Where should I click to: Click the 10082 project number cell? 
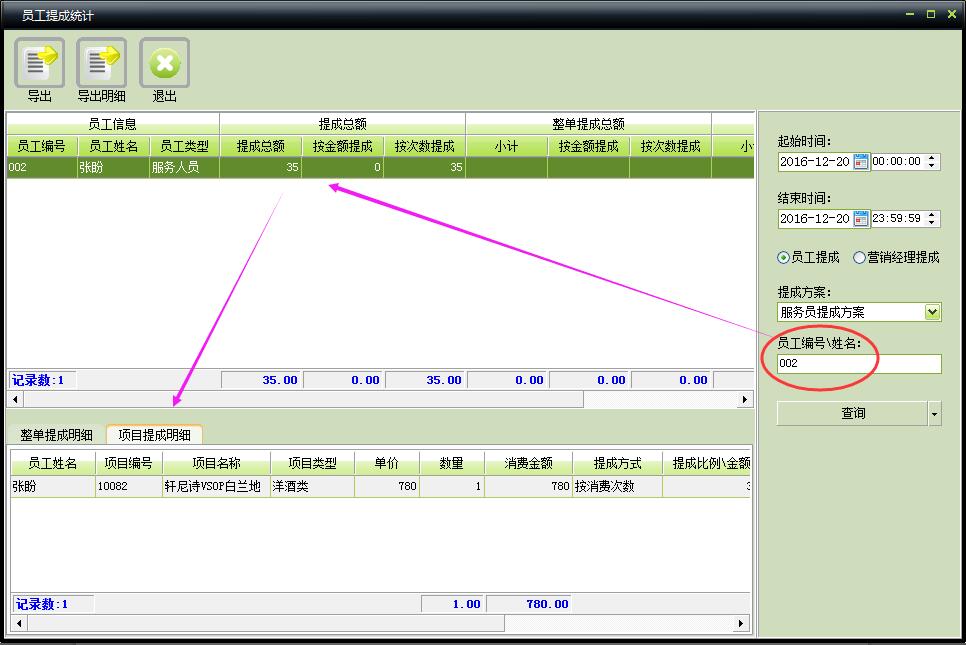(128, 486)
